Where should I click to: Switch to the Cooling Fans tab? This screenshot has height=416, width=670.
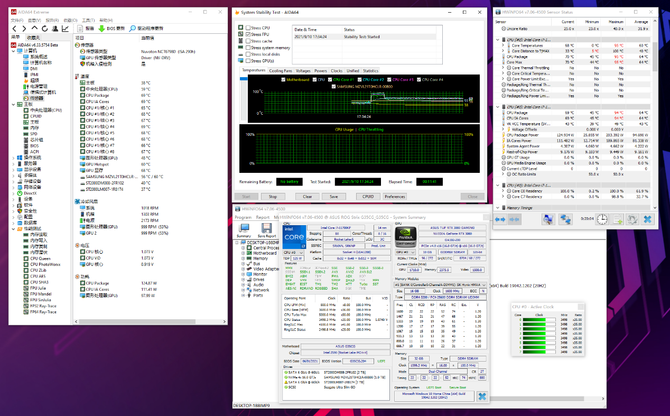tap(281, 71)
